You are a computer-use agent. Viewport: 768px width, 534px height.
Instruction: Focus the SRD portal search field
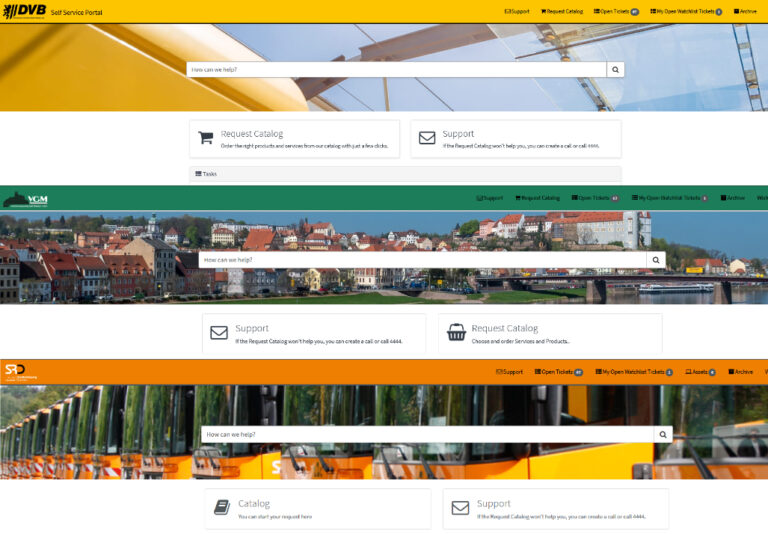pos(428,435)
